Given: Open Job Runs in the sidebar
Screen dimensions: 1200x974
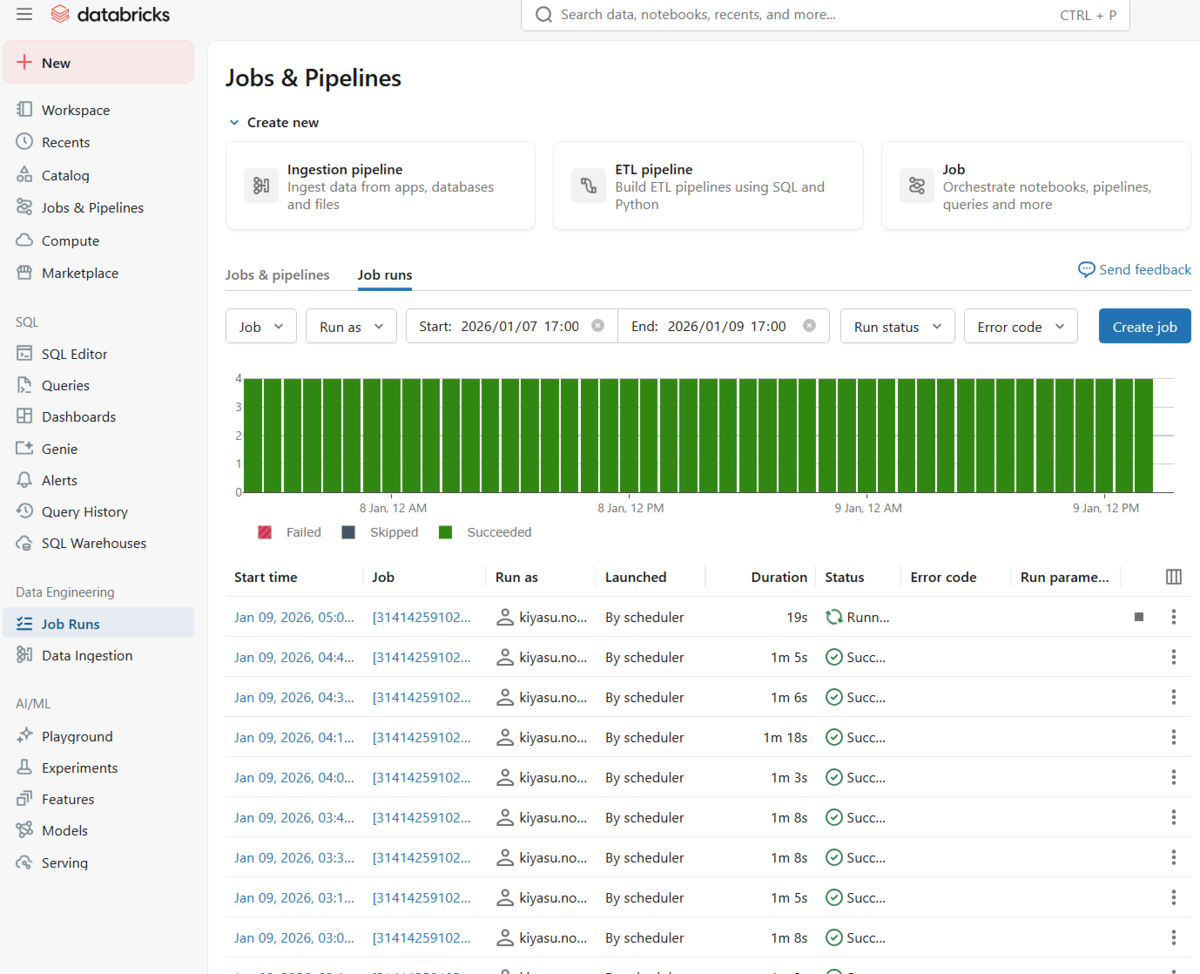Looking at the screenshot, I should 98,623.
